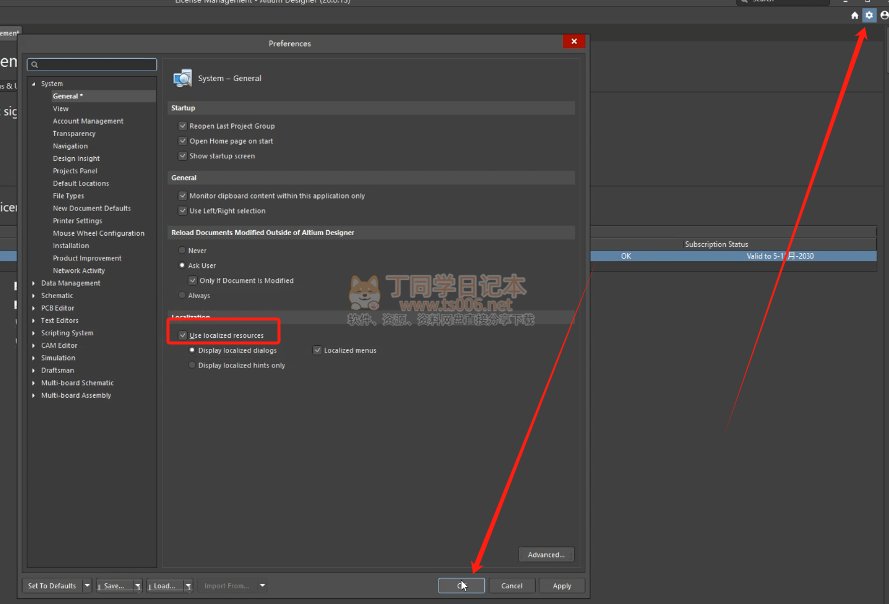Click the System – General page icon
The image size is (889, 604).
(x=183, y=78)
